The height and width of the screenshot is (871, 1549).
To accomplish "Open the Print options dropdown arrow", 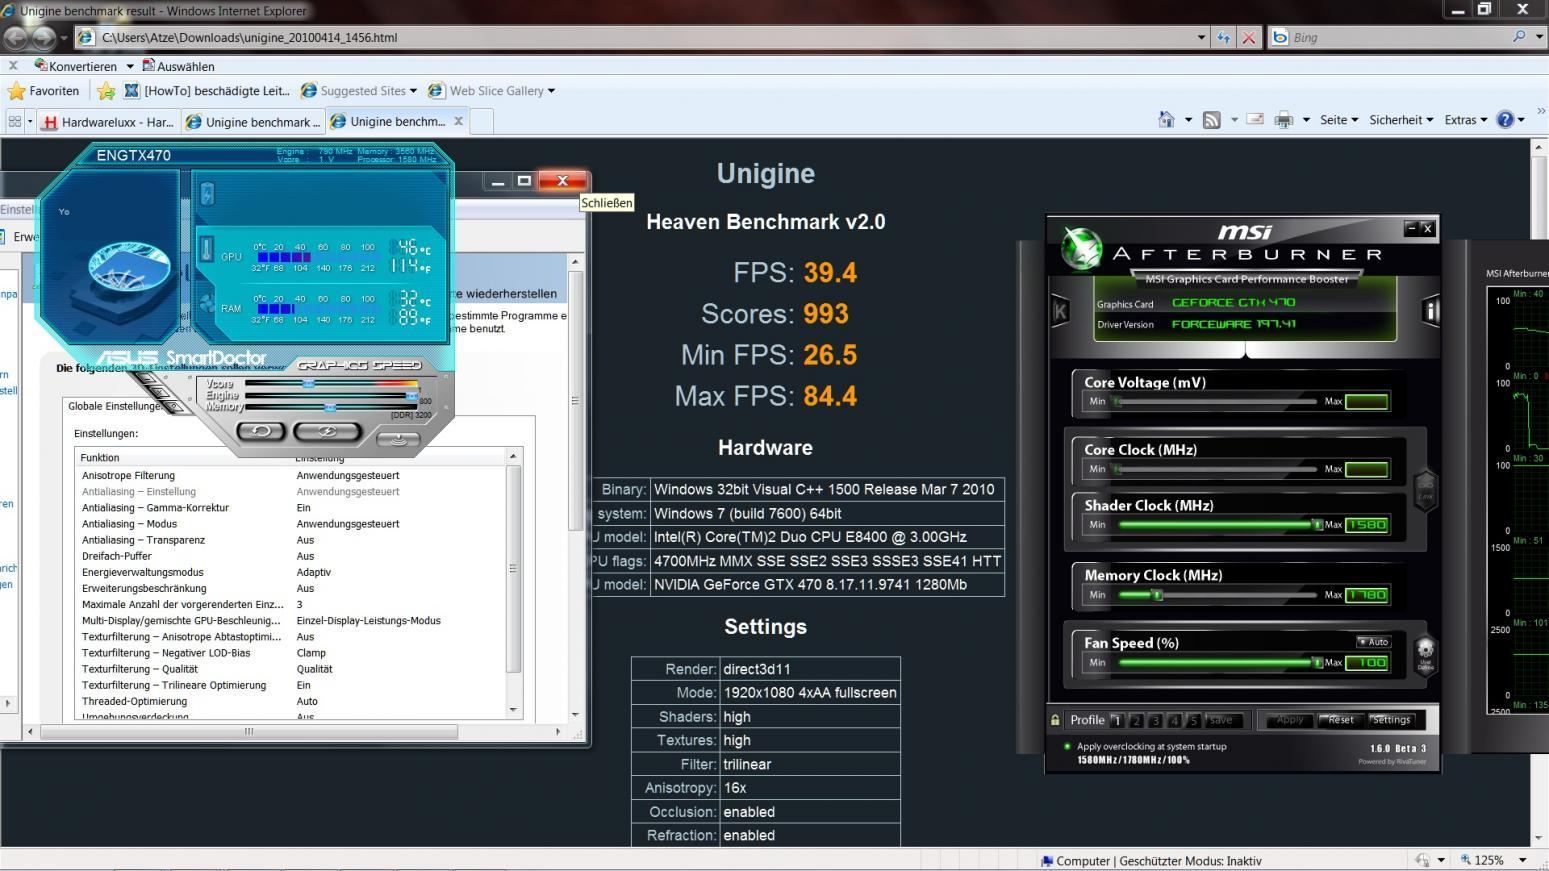I will pyautogui.click(x=1306, y=120).
